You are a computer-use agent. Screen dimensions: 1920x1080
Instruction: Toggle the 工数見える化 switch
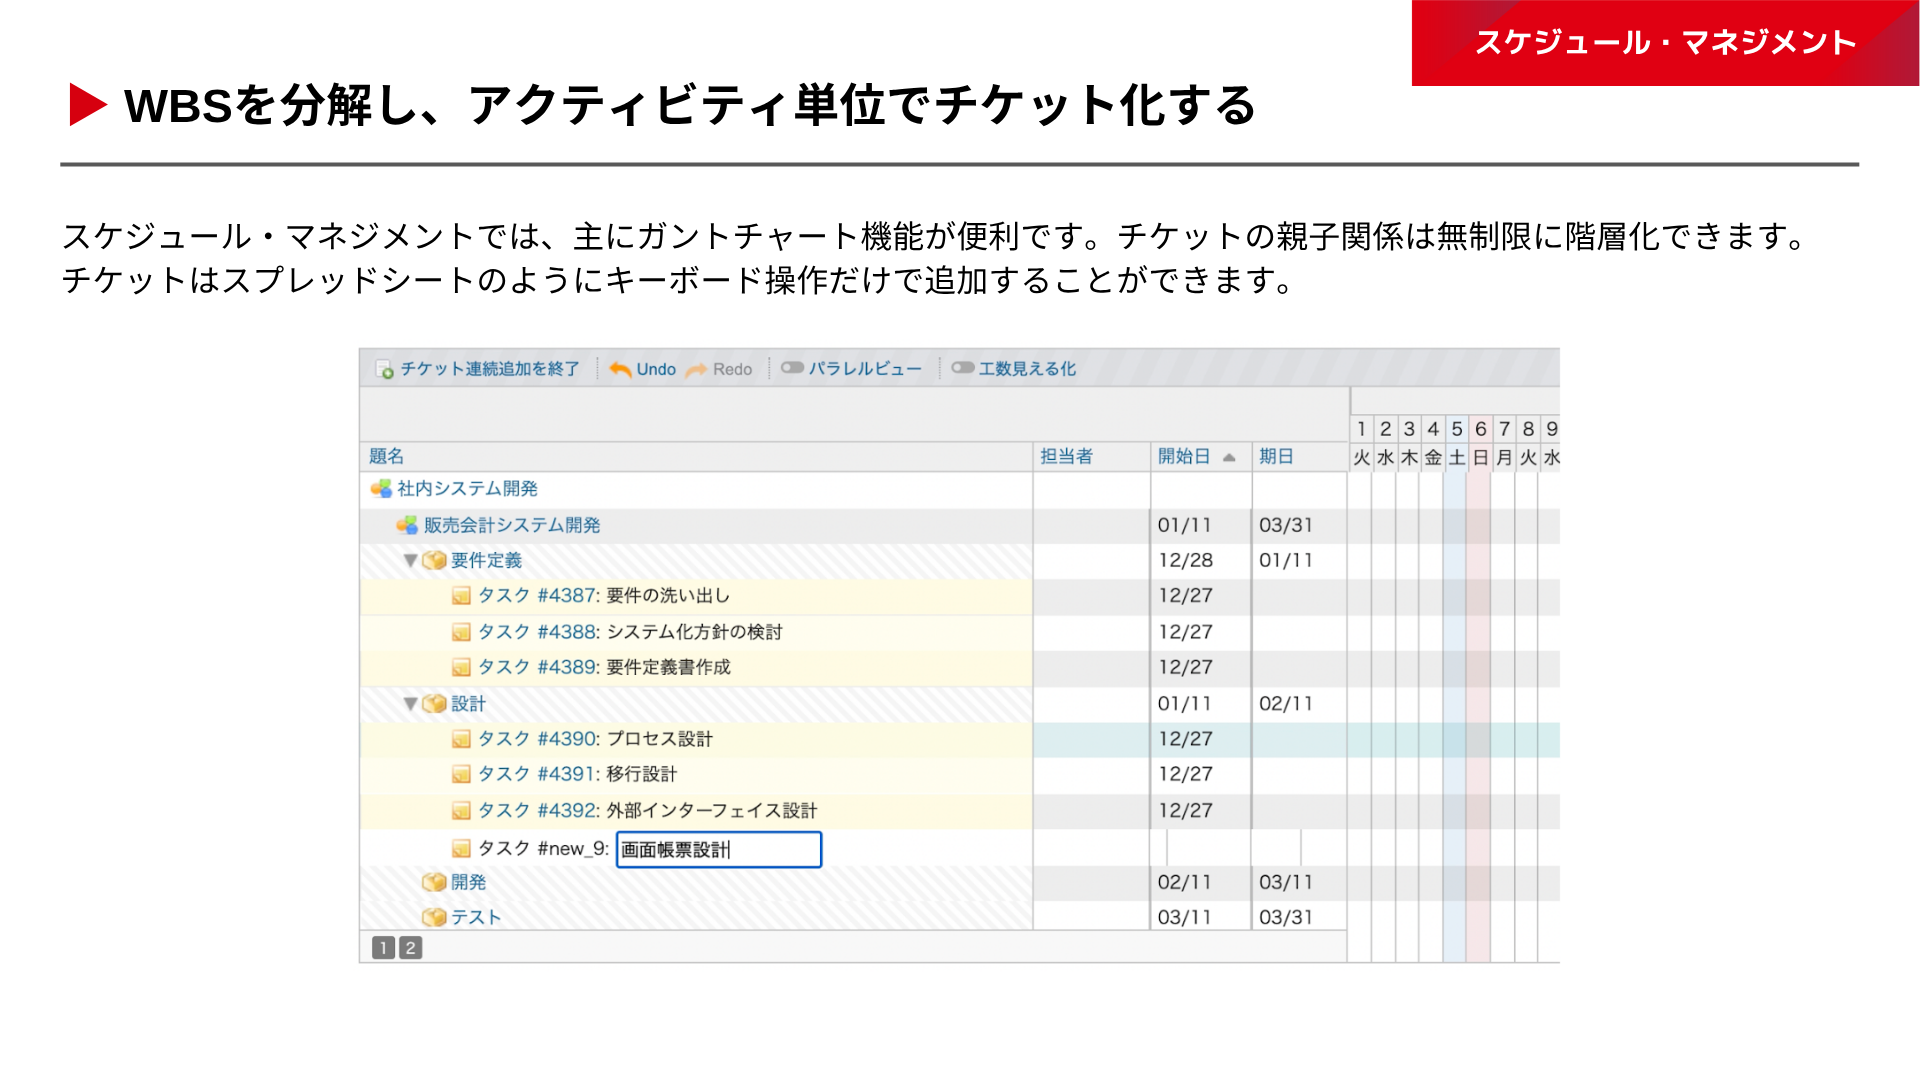tap(963, 368)
